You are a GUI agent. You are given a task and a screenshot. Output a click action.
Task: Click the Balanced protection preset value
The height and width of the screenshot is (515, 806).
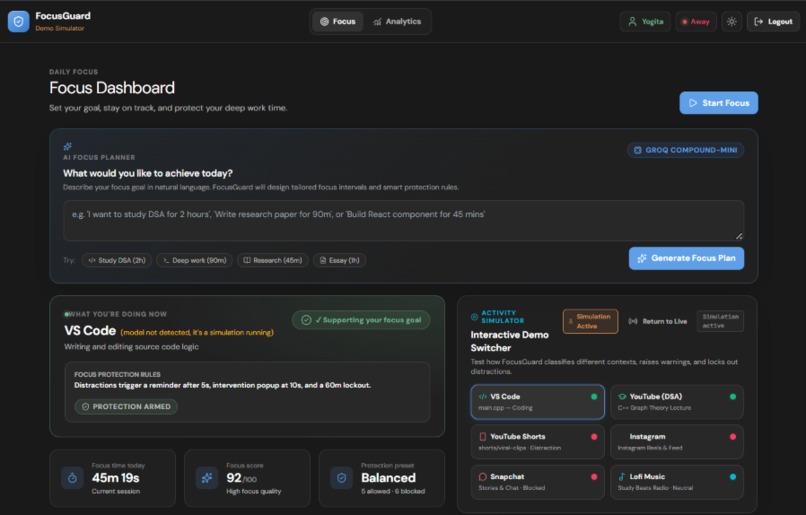pyautogui.click(x=388, y=478)
